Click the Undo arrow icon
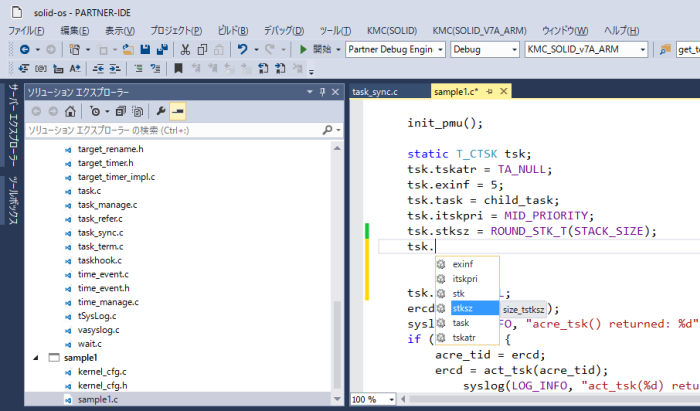 [x=243, y=49]
